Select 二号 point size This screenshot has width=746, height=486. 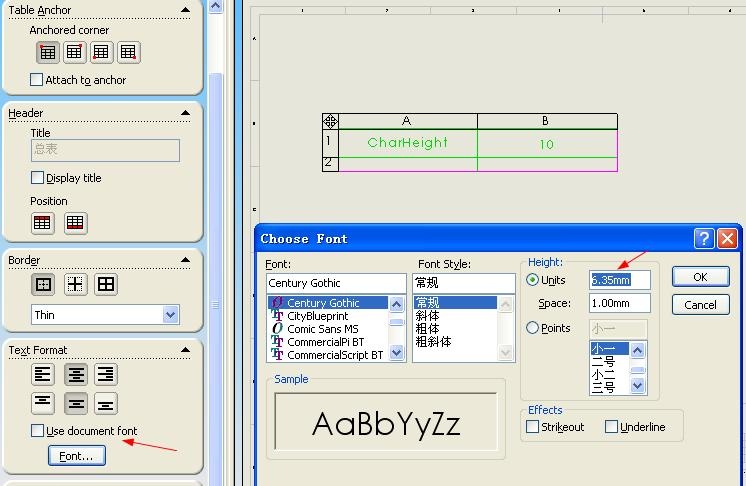point(610,361)
